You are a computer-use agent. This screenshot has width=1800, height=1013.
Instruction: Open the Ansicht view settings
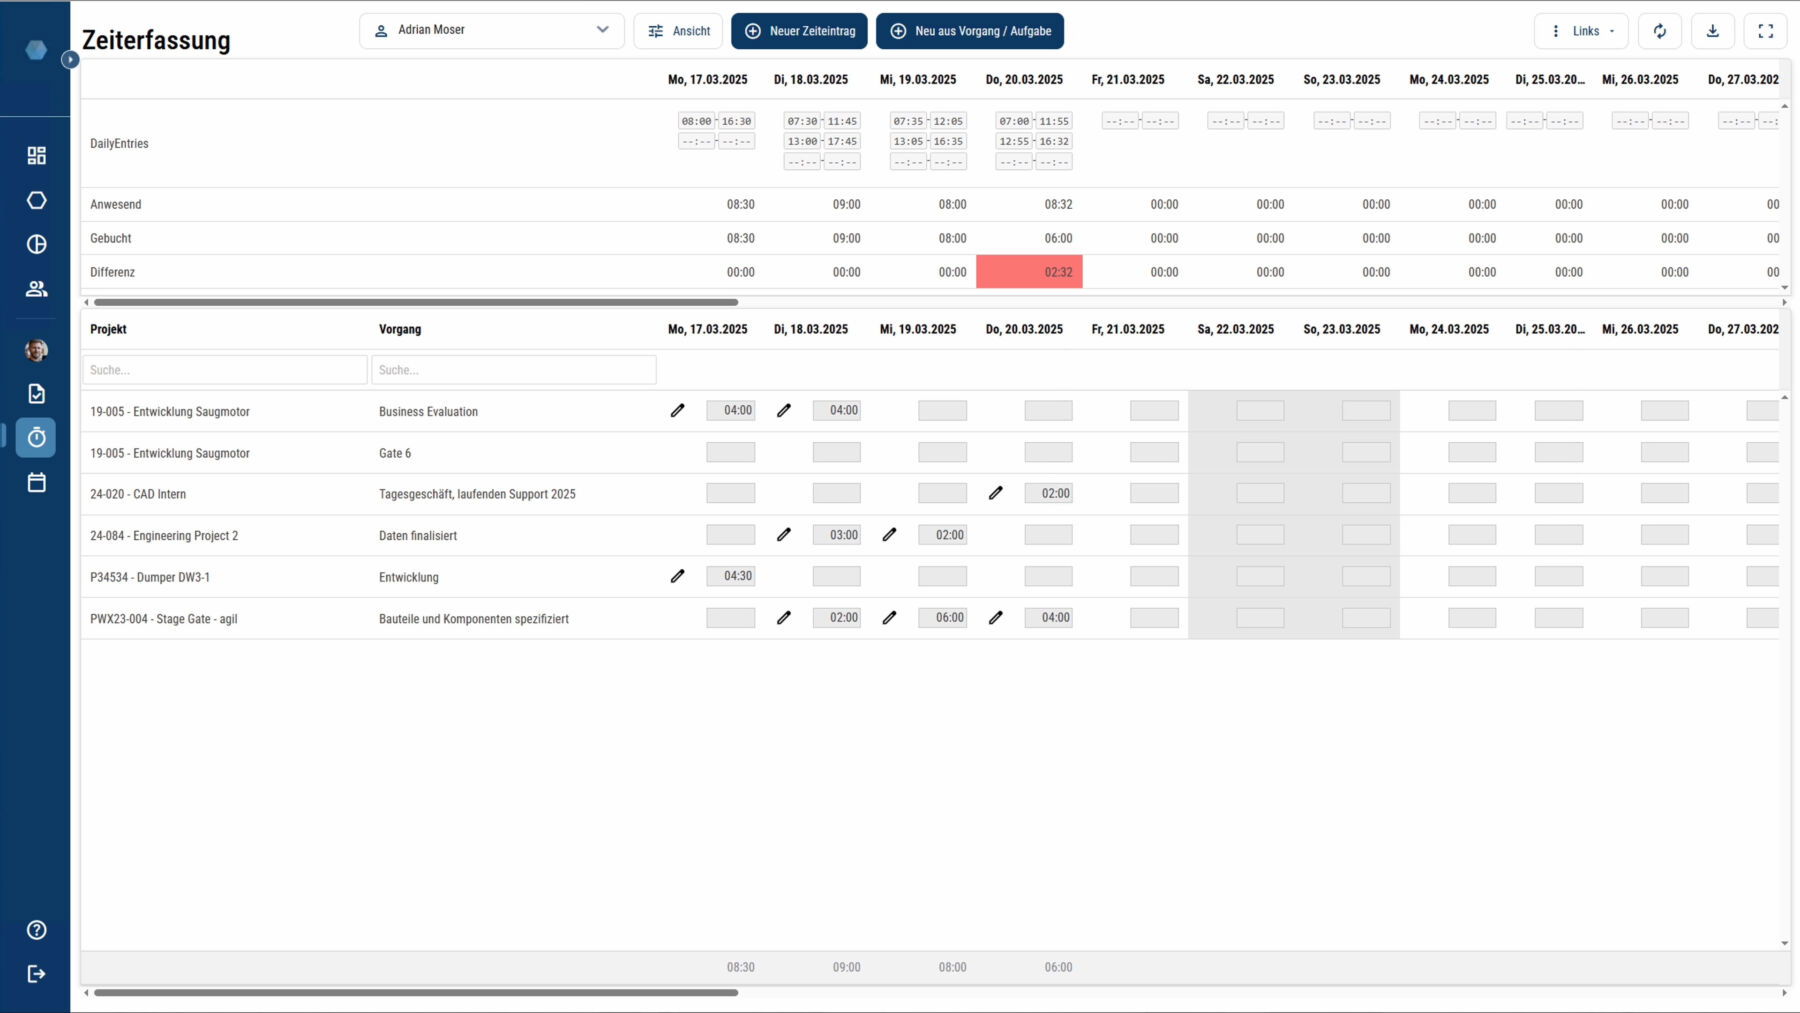point(678,31)
